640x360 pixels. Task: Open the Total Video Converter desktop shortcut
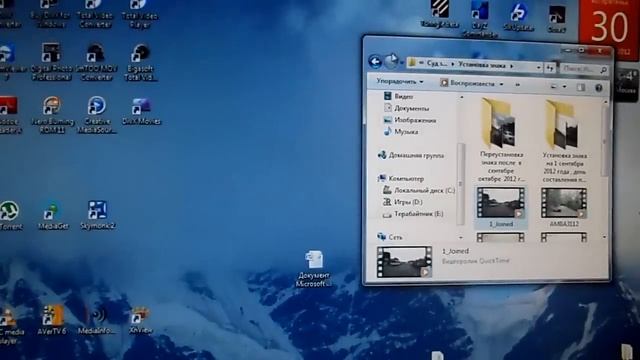[x=95, y=13]
